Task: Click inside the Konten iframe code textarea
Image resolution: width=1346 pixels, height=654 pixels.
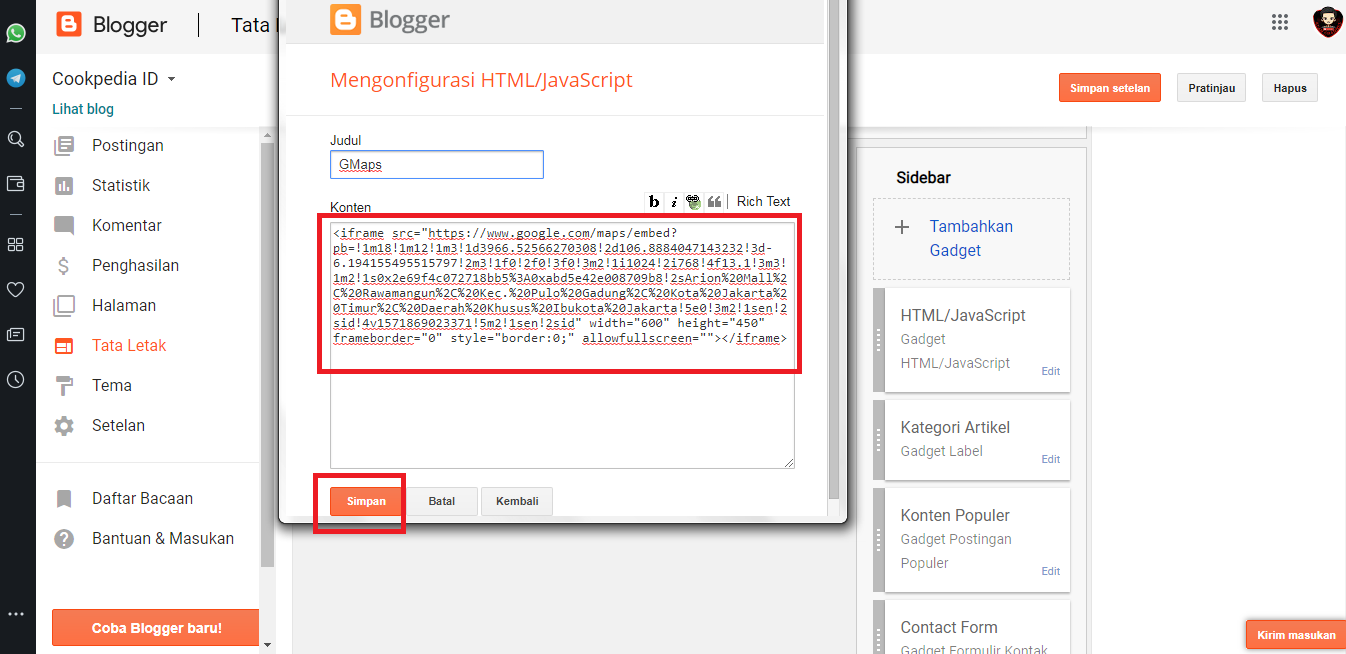Action: [562, 344]
